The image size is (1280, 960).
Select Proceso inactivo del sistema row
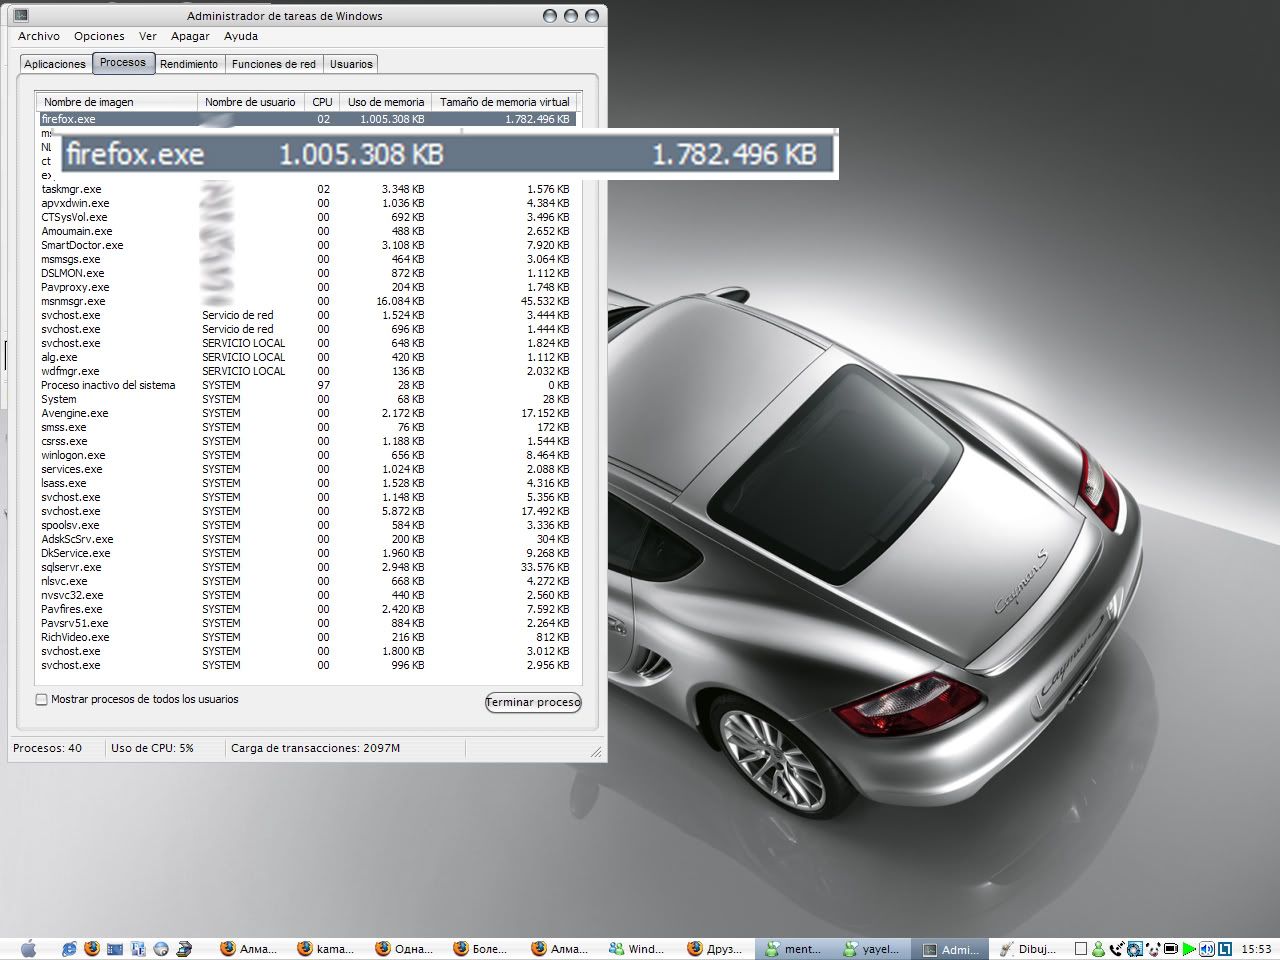tap(306, 385)
